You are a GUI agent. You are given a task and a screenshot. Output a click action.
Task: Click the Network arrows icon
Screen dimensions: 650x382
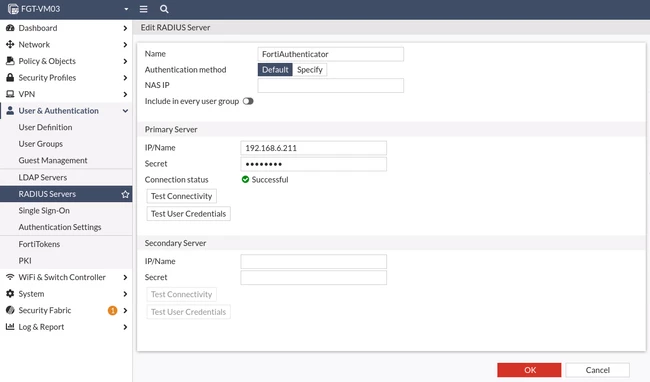coord(10,44)
